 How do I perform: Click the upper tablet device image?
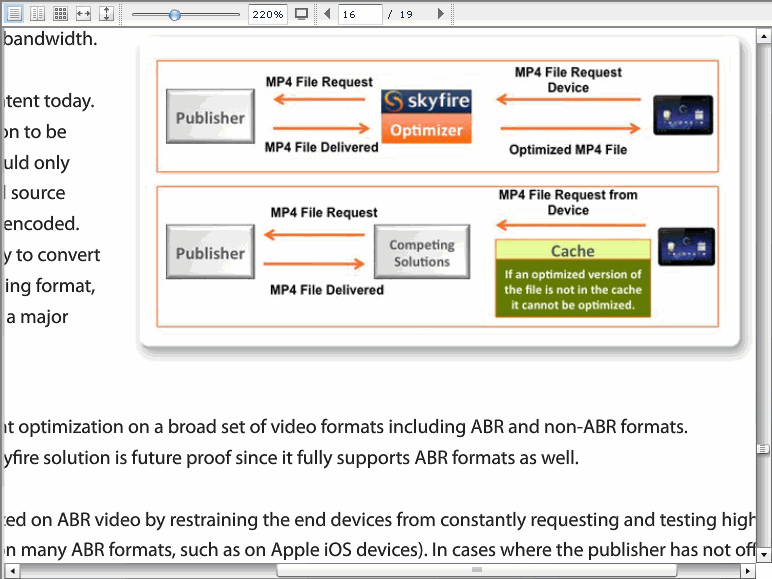pyautogui.click(x=683, y=115)
